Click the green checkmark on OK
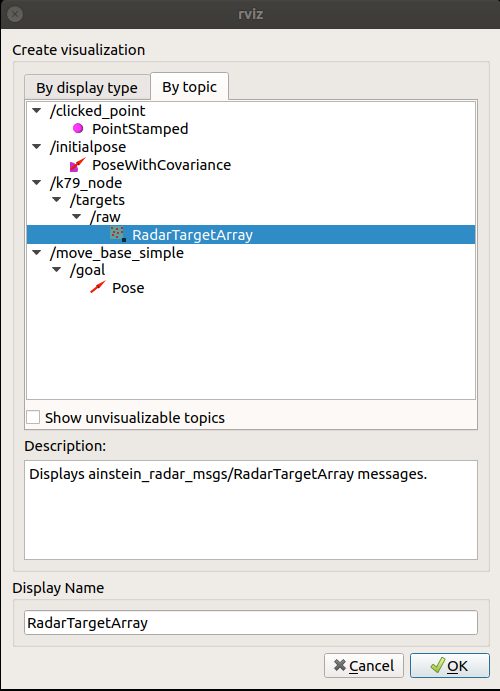 point(437,665)
